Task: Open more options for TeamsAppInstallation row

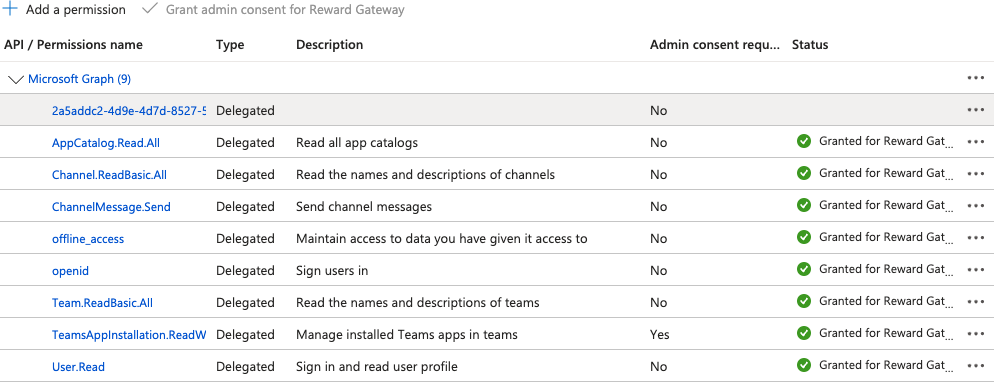Action: [975, 334]
